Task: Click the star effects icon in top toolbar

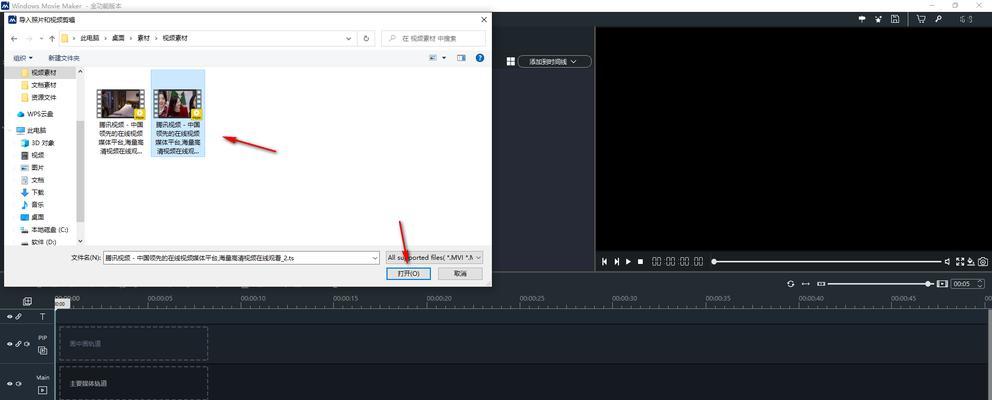Action: (878, 19)
